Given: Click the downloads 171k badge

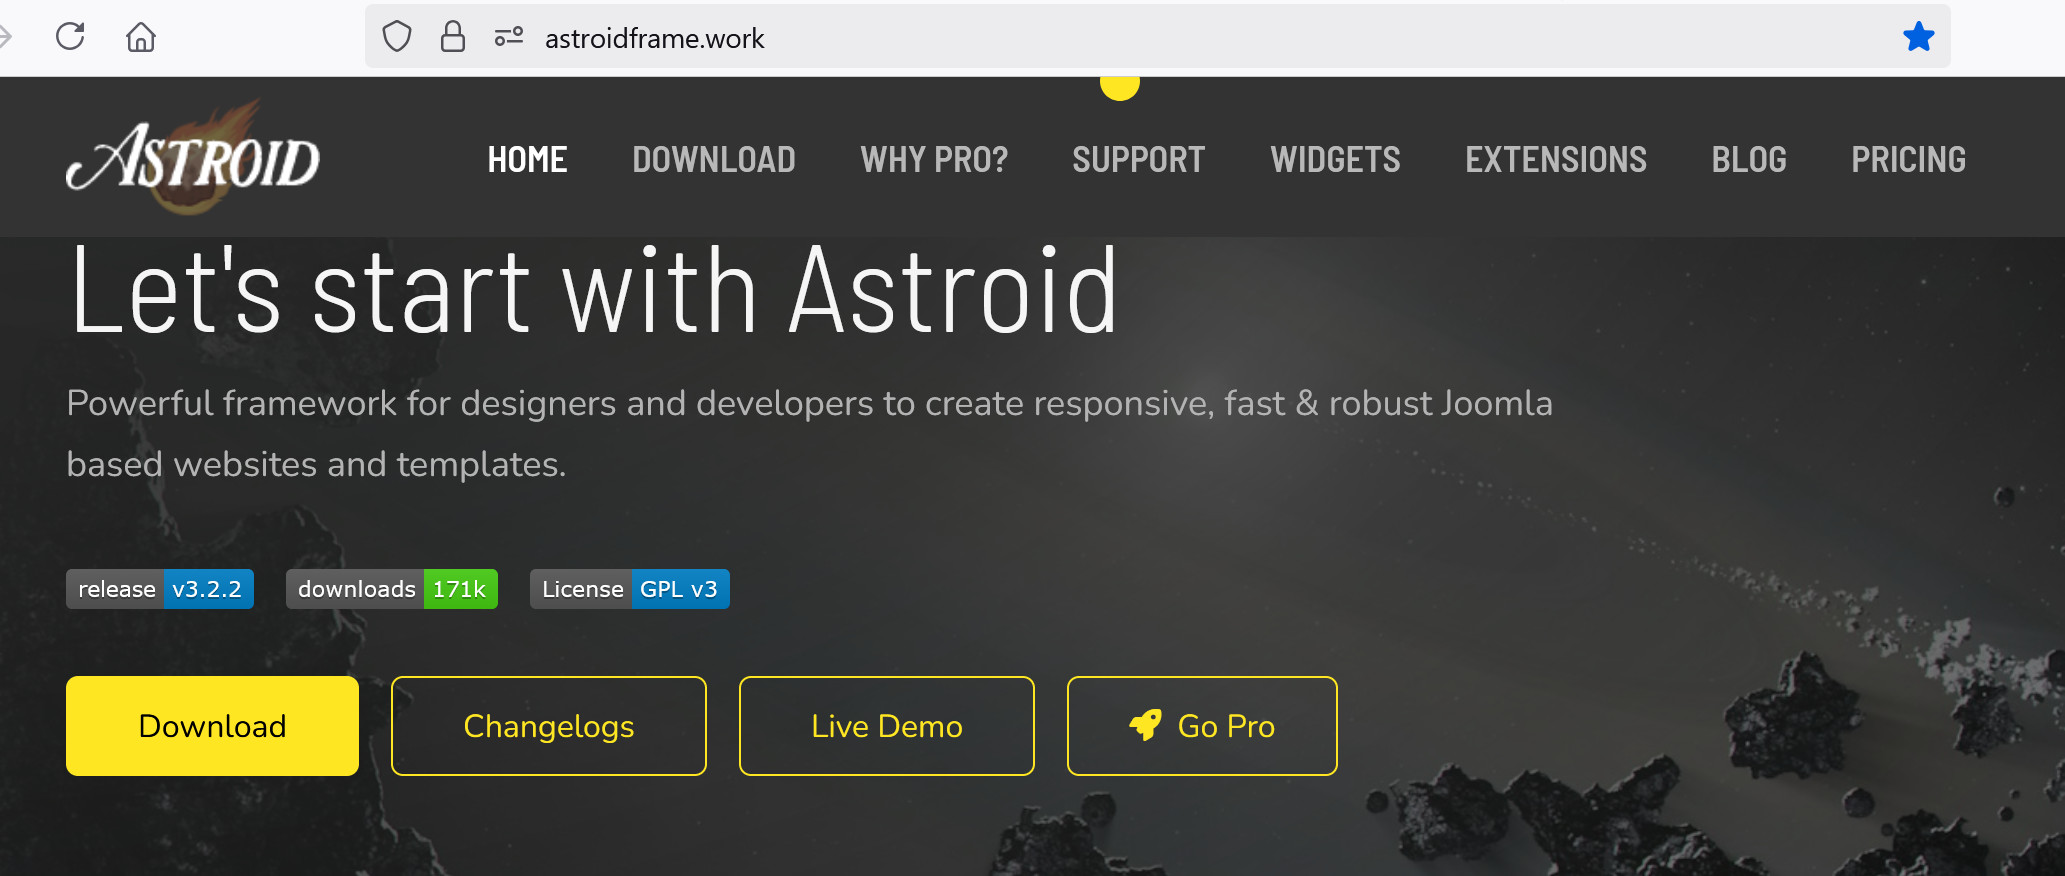Looking at the screenshot, I should [392, 589].
